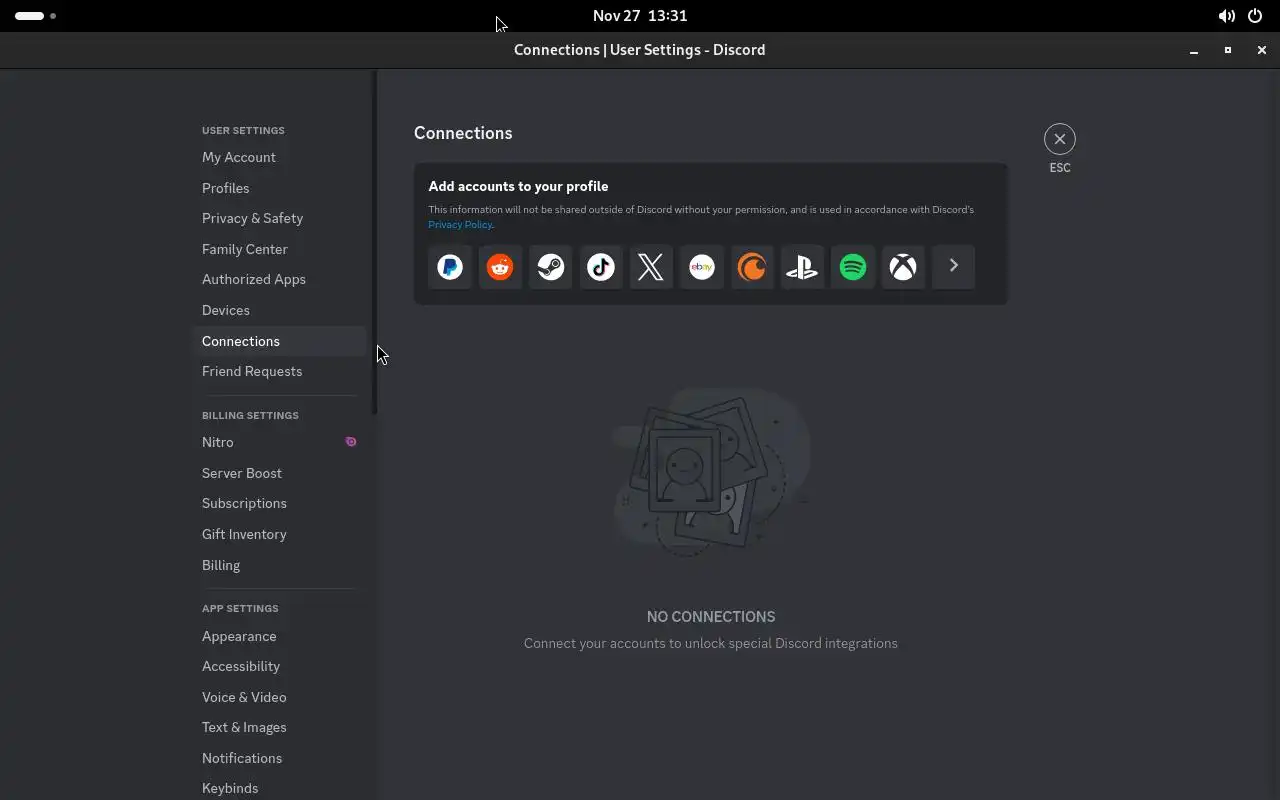Viewport: 1280px width, 800px height.
Task: Go to Profiles settings
Action: pos(279,188)
